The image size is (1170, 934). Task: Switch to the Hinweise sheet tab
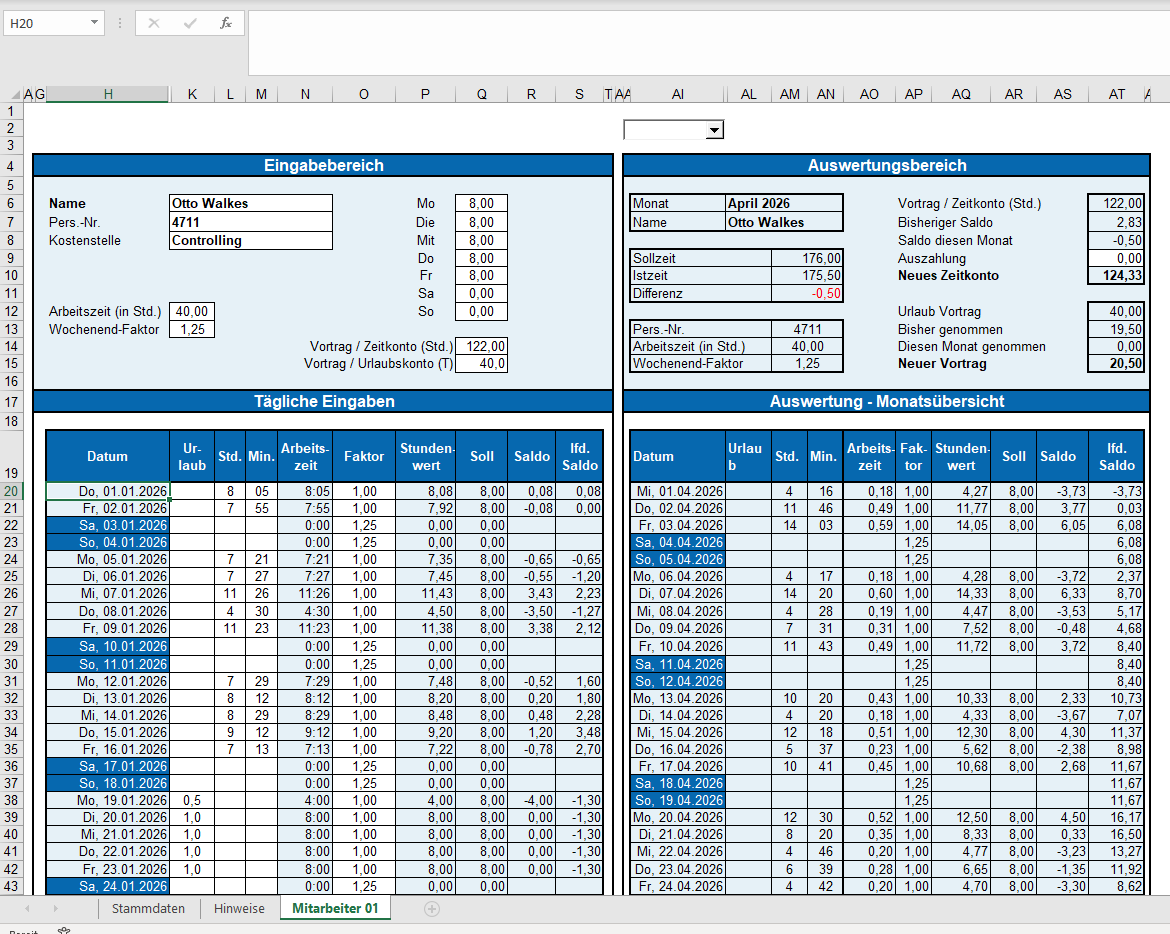point(239,908)
